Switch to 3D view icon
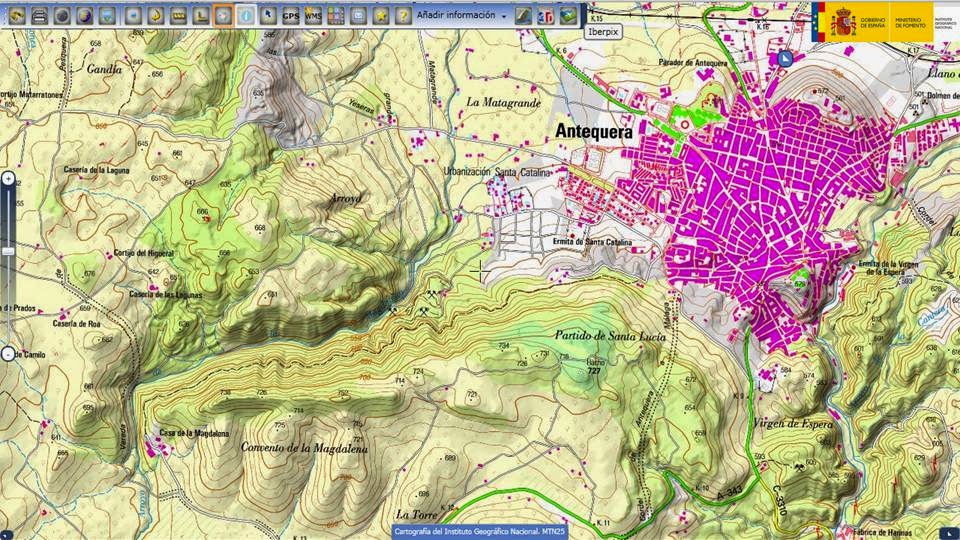This screenshot has height=540, width=960. [x=546, y=16]
